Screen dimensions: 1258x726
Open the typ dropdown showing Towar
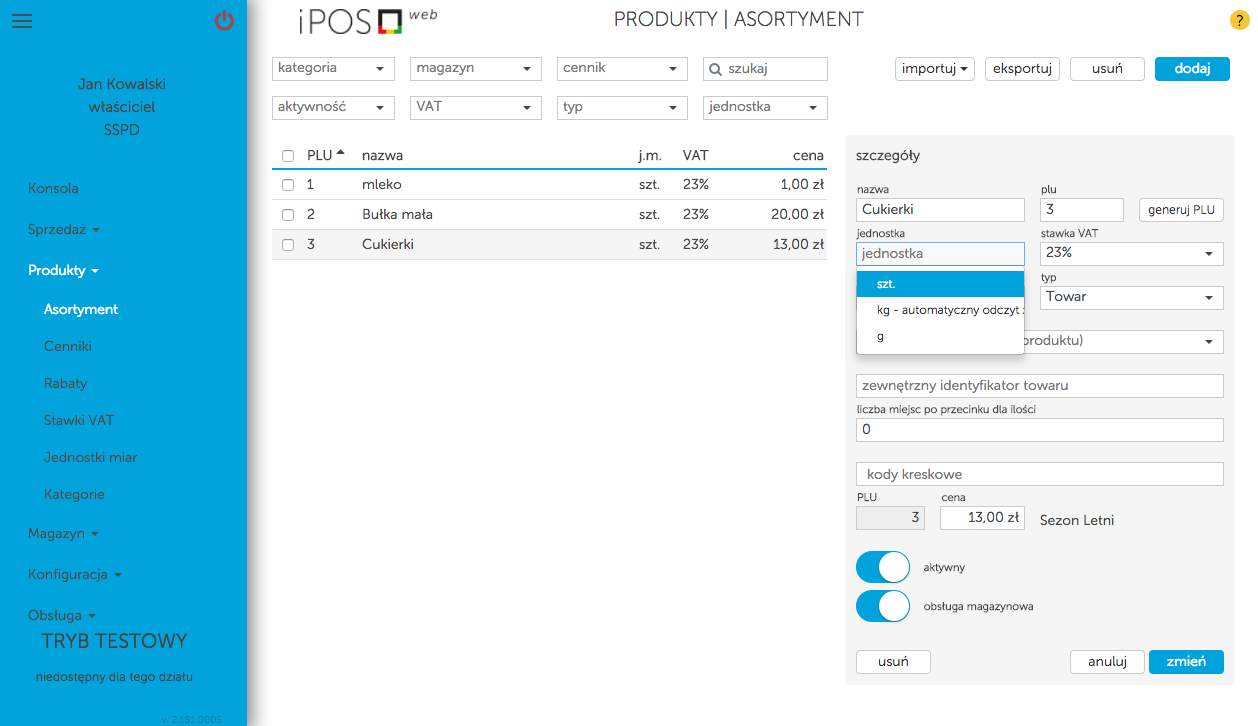[1131, 297]
